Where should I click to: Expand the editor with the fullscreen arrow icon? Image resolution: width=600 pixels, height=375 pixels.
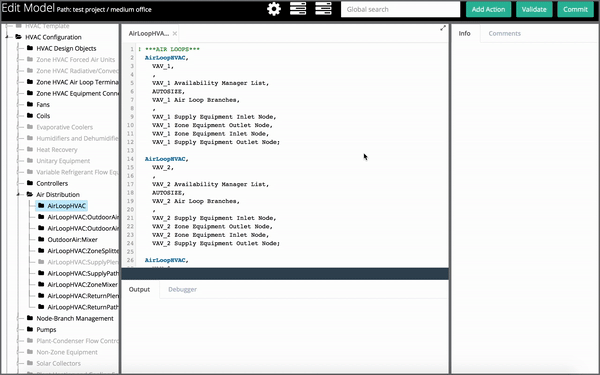click(x=443, y=28)
